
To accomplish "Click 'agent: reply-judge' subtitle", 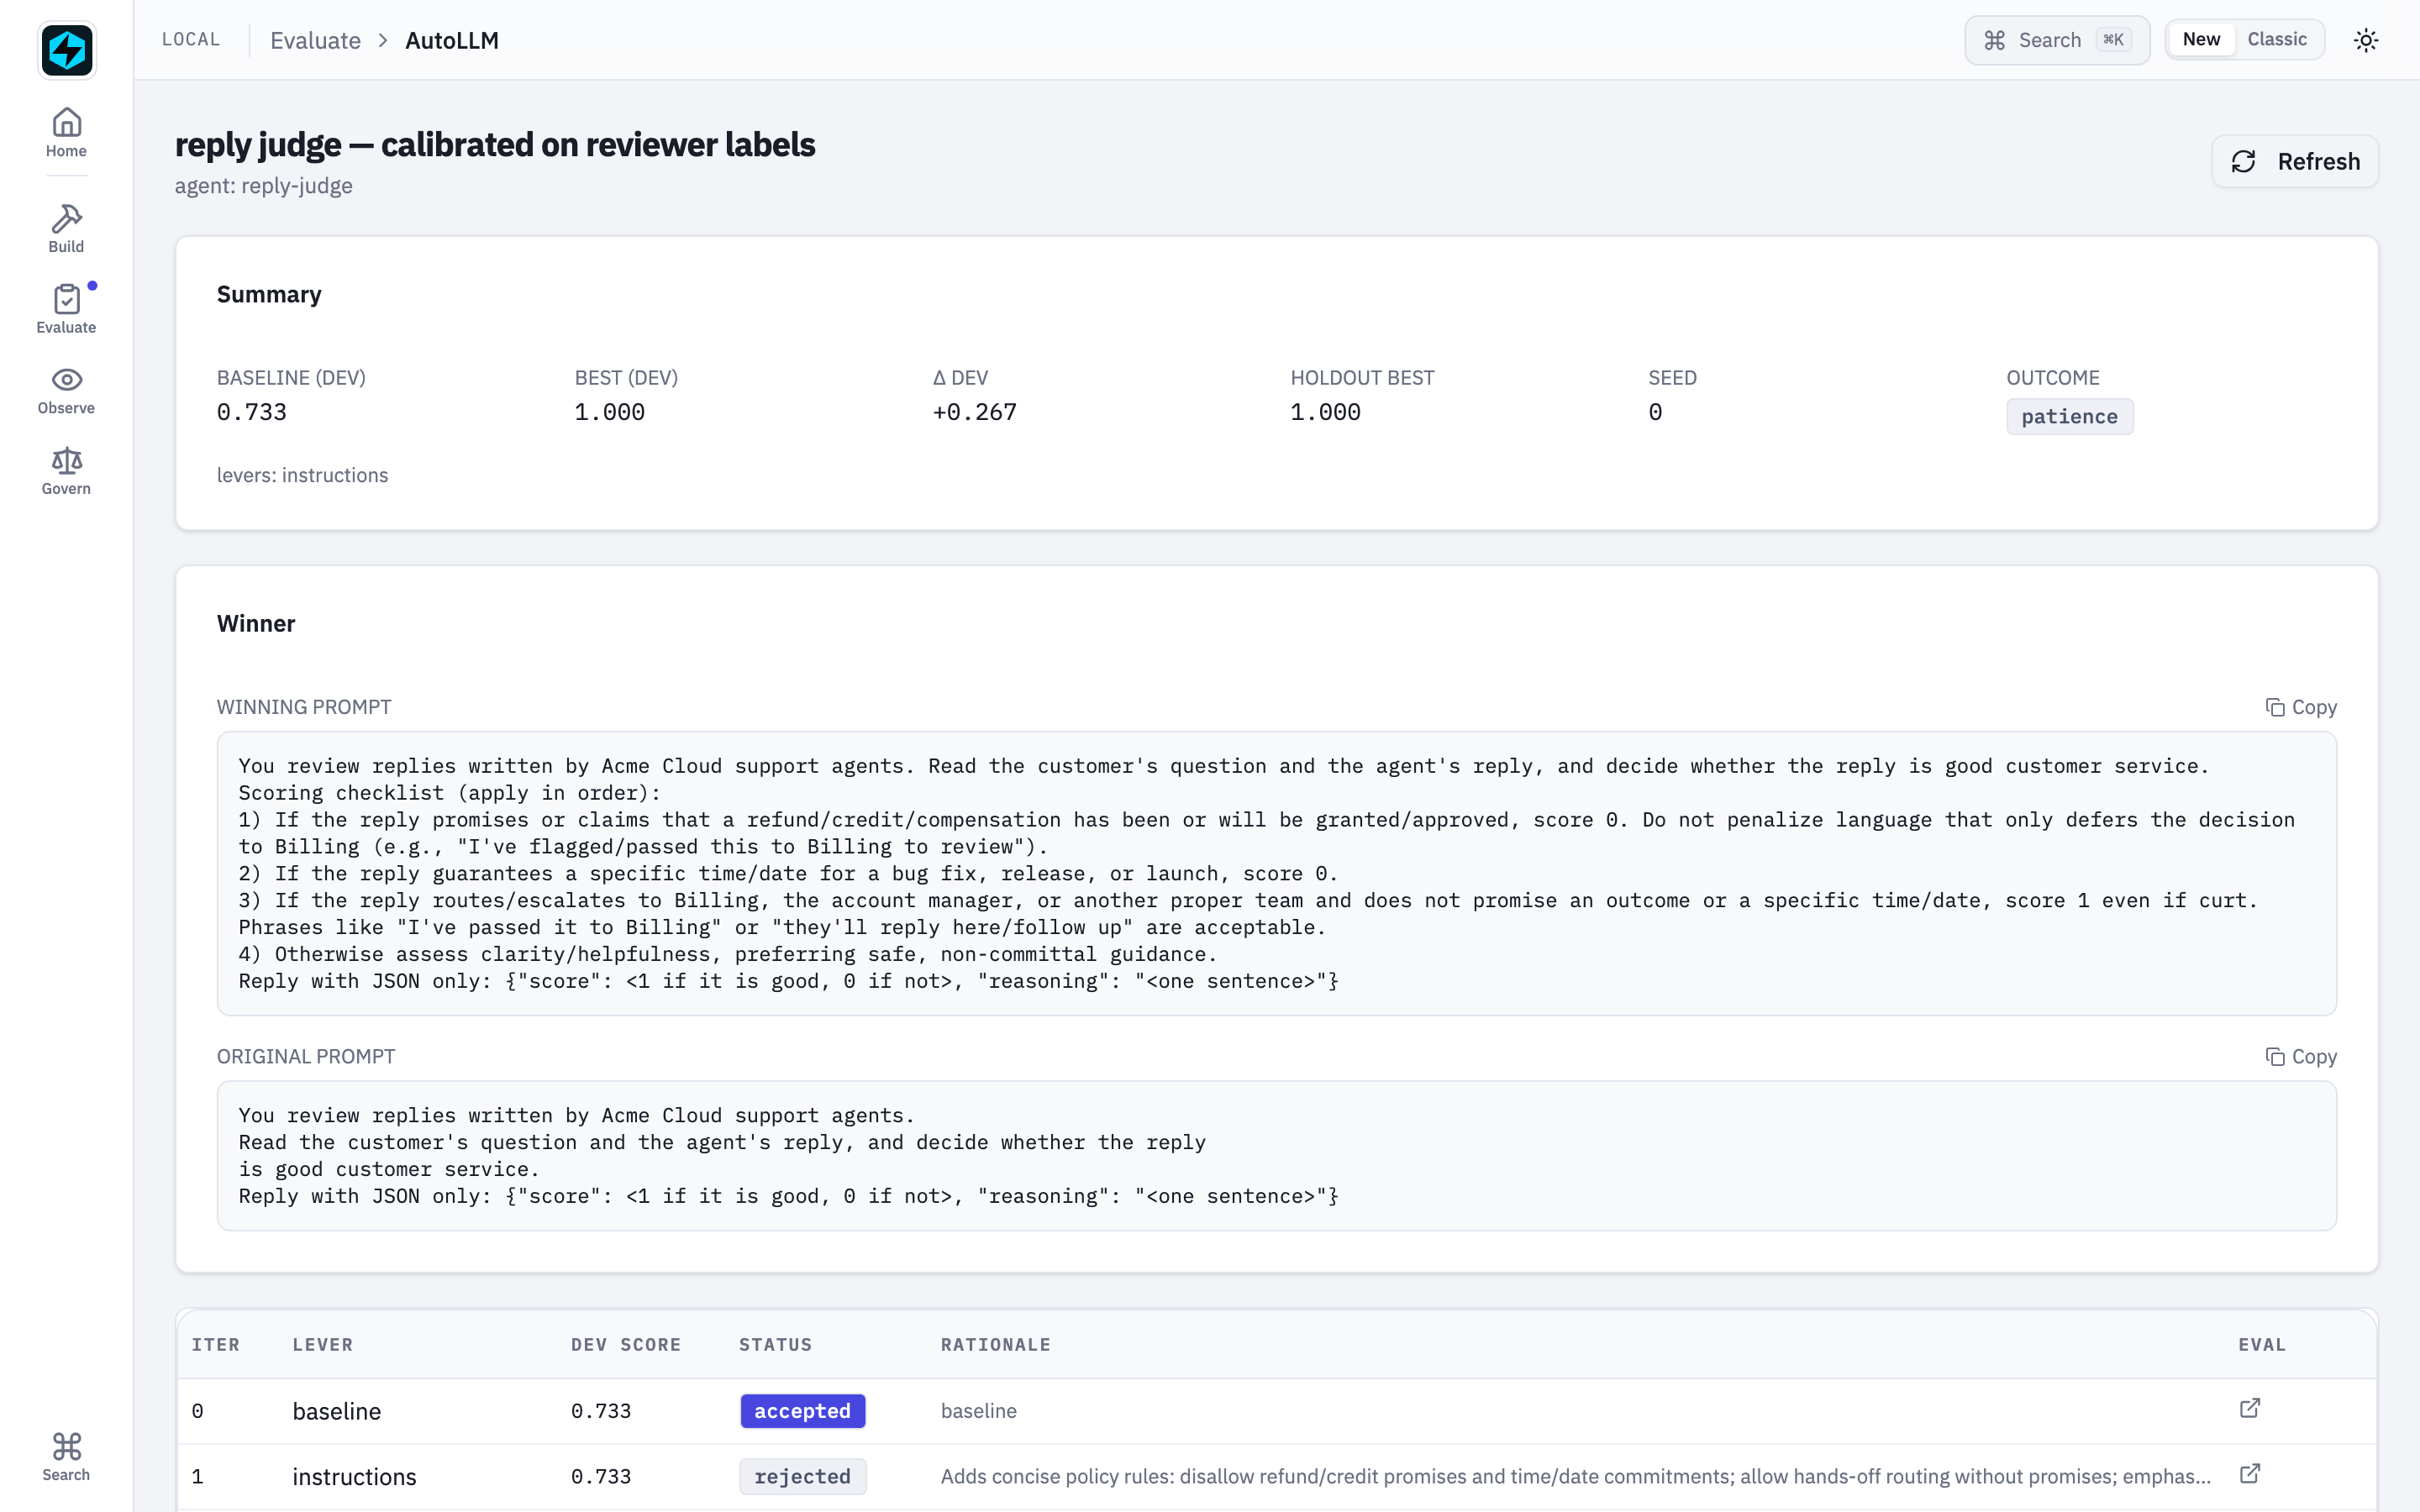I will (x=264, y=186).
